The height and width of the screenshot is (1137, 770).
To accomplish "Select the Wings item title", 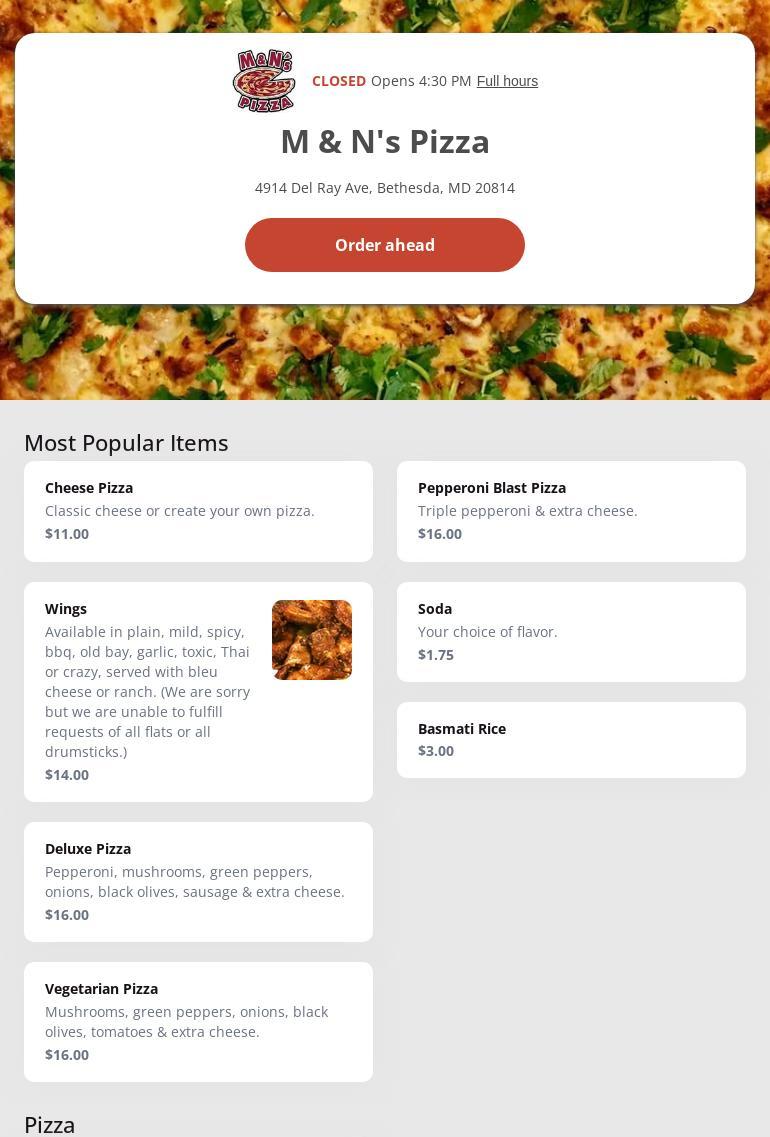I will [x=66, y=609].
